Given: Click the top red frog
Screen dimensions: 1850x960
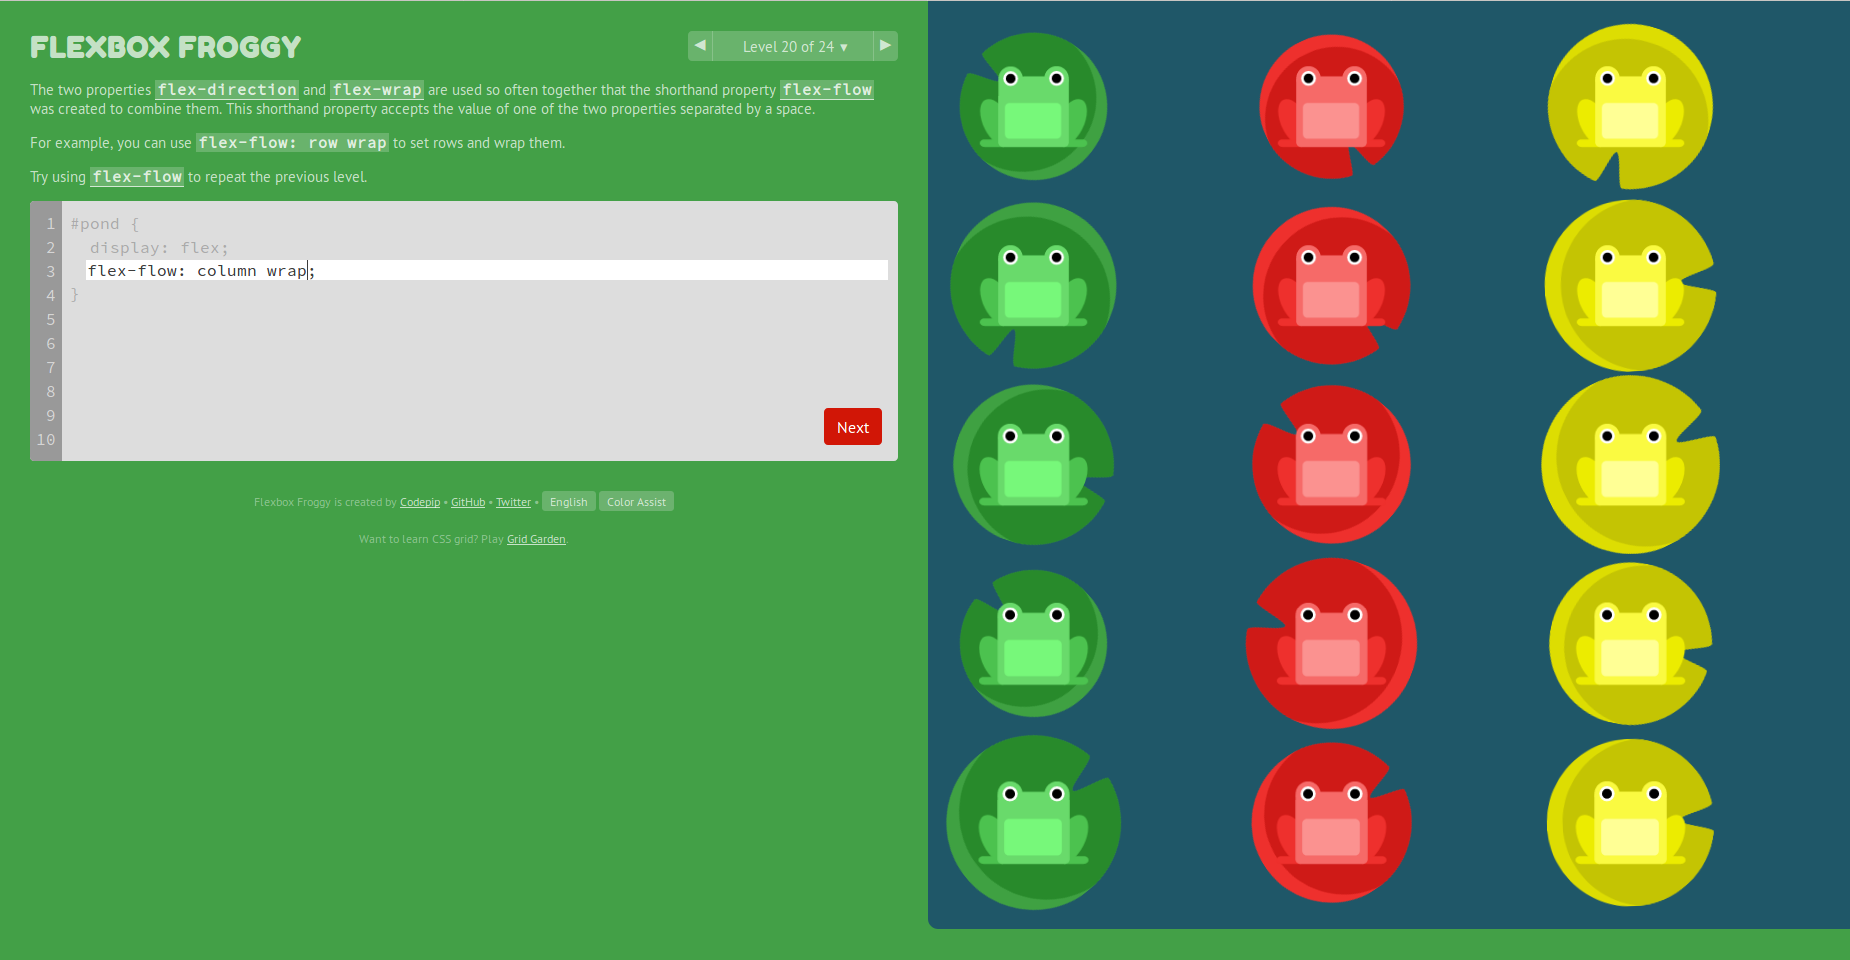Looking at the screenshot, I should (1331, 107).
